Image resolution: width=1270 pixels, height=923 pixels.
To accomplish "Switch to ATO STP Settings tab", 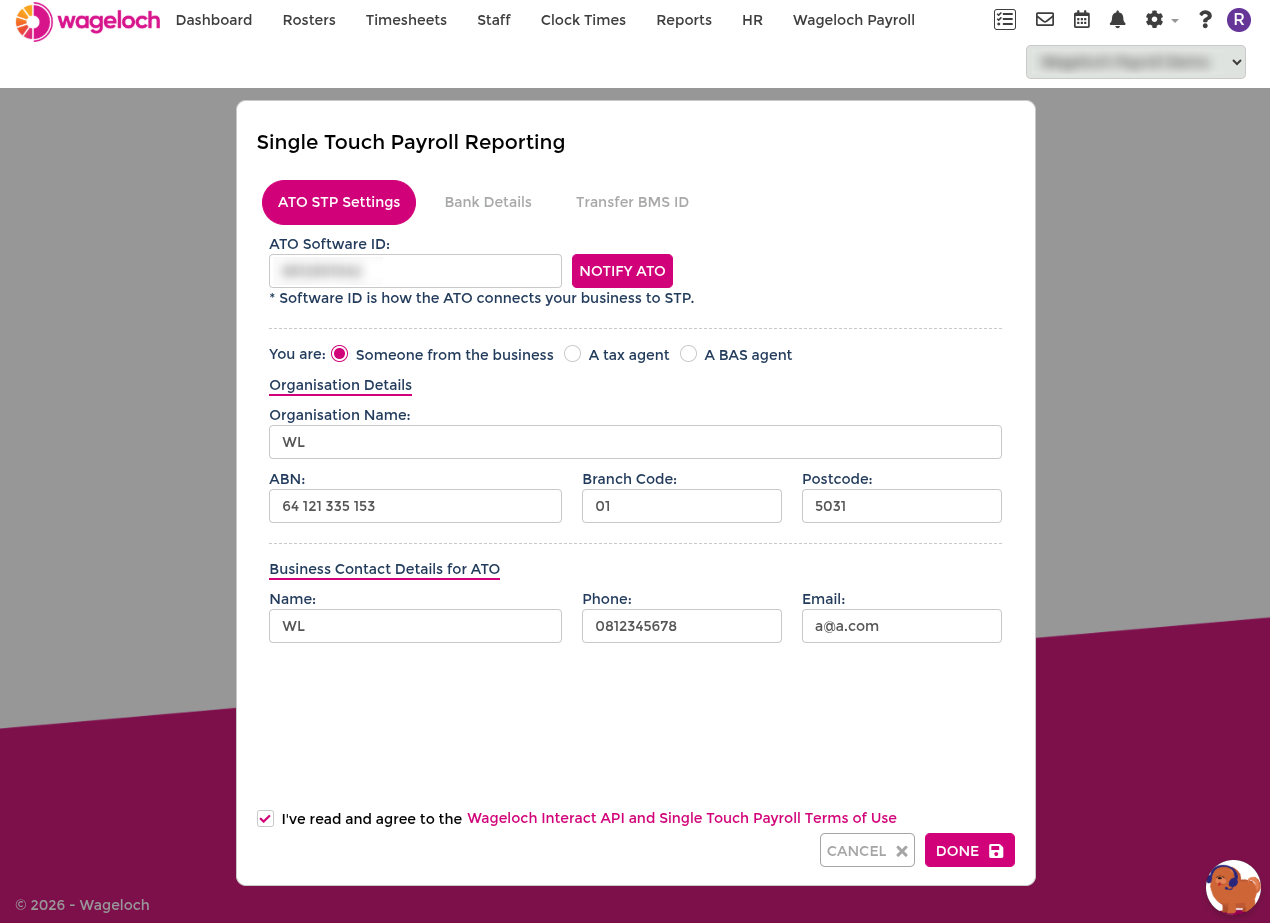I will (x=339, y=202).
